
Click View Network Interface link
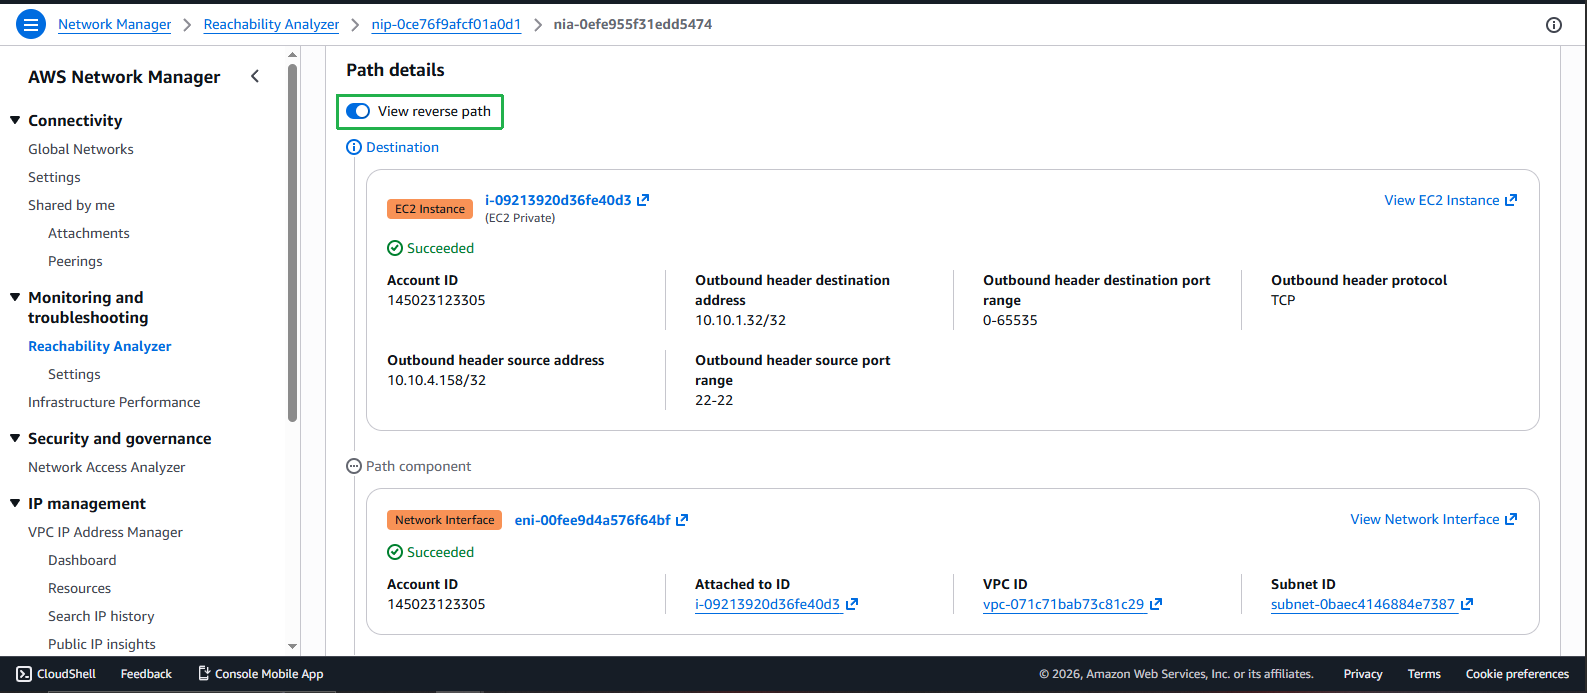[1425, 519]
